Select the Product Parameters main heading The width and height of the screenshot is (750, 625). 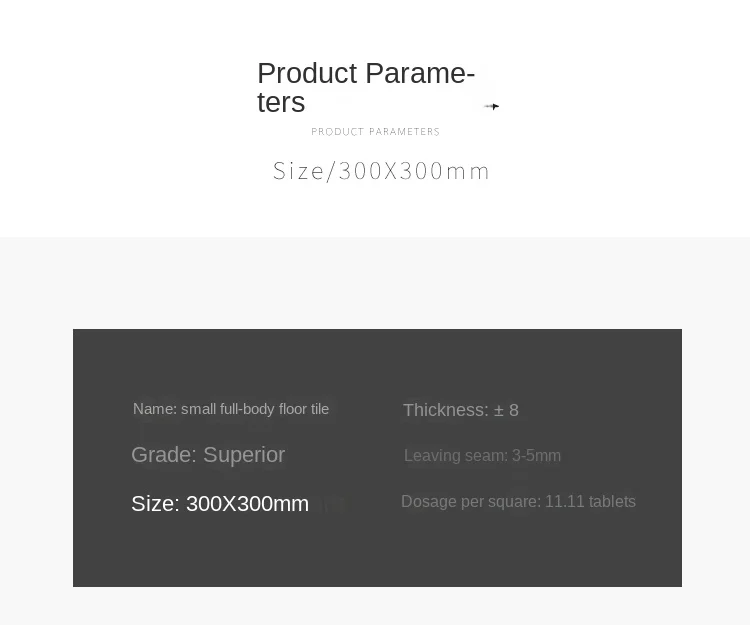coord(366,88)
